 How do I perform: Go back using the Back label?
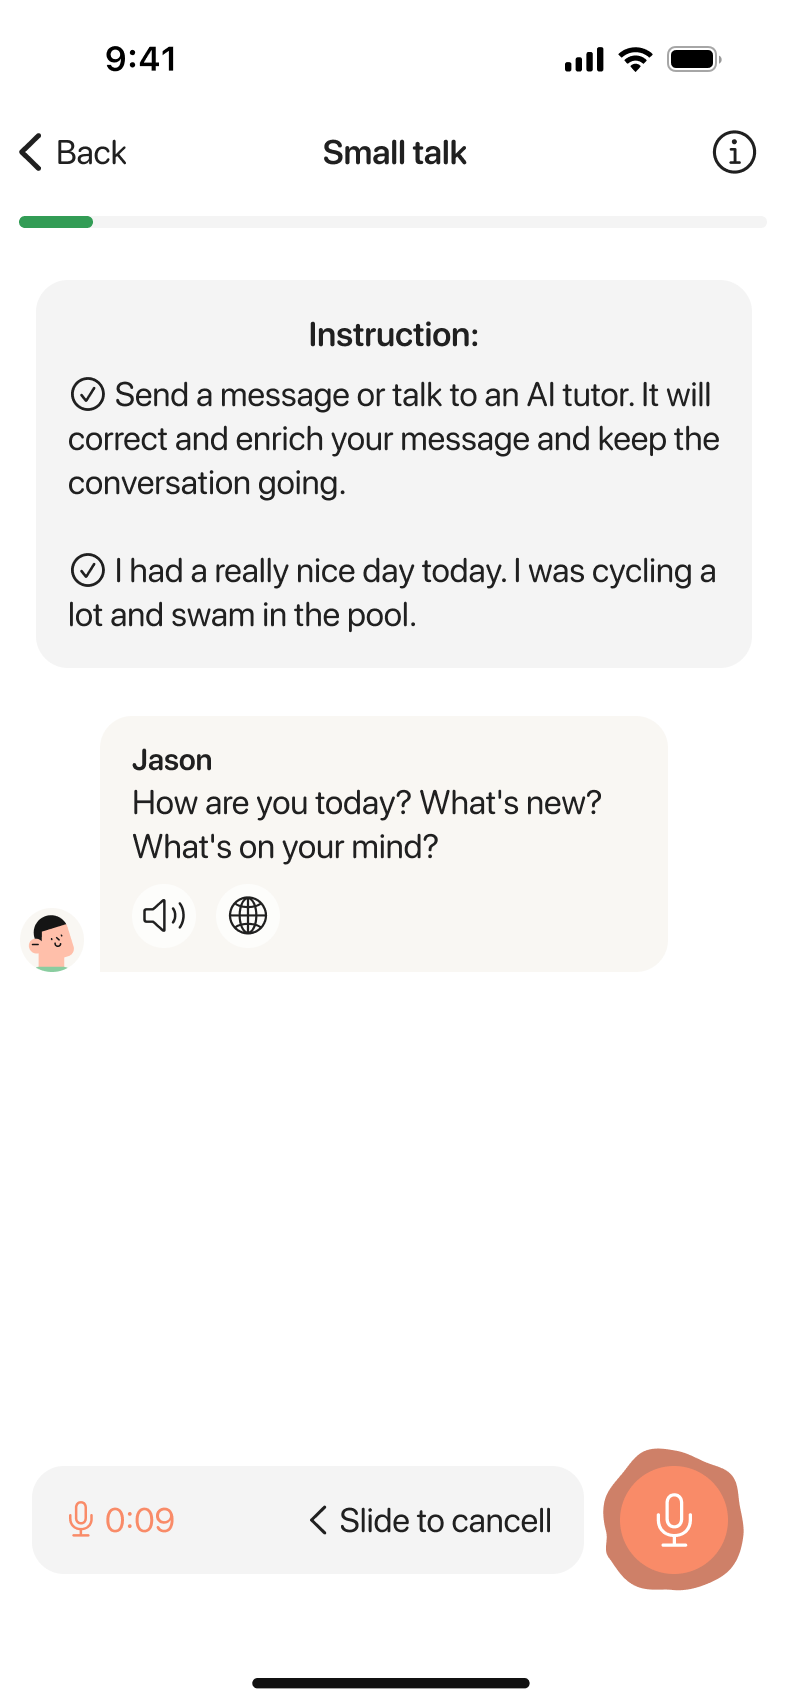91,153
